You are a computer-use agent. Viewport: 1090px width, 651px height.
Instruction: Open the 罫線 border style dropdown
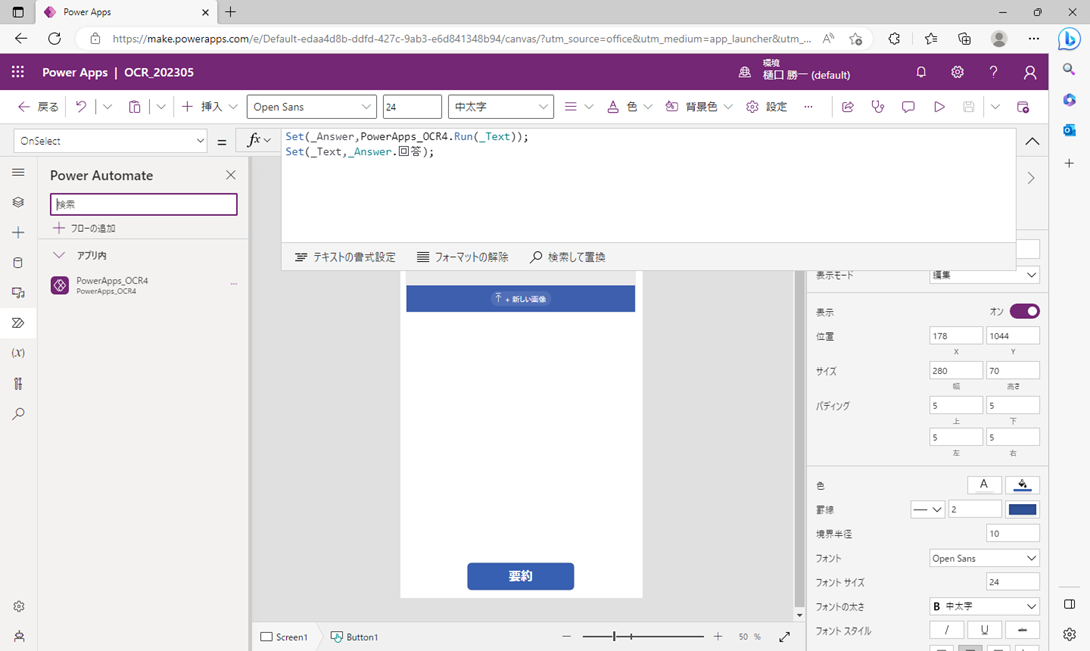pyautogui.click(x=927, y=509)
